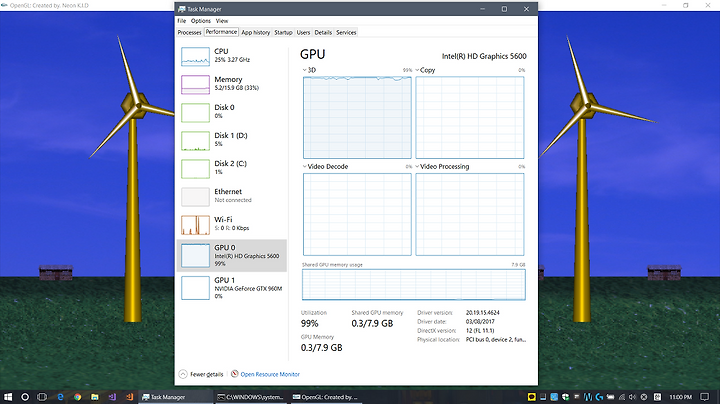This screenshot has width=720, height=404.
Task: Open the Disk 1 (D:) performance view
Action: coord(232,140)
